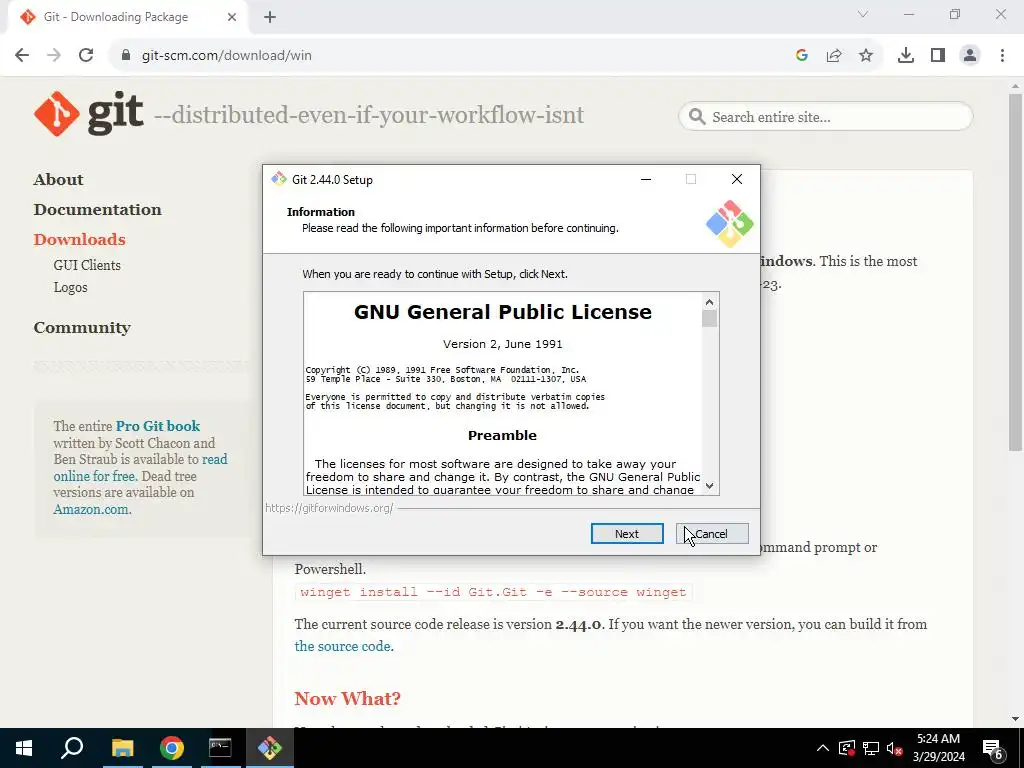The image size is (1024, 768).
Task: Open Chrome tab search chevron
Action: tap(863, 14)
